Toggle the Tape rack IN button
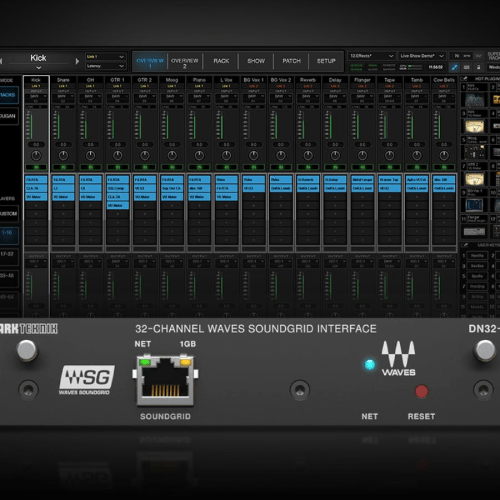This screenshot has width=500, height=500. point(390,167)
